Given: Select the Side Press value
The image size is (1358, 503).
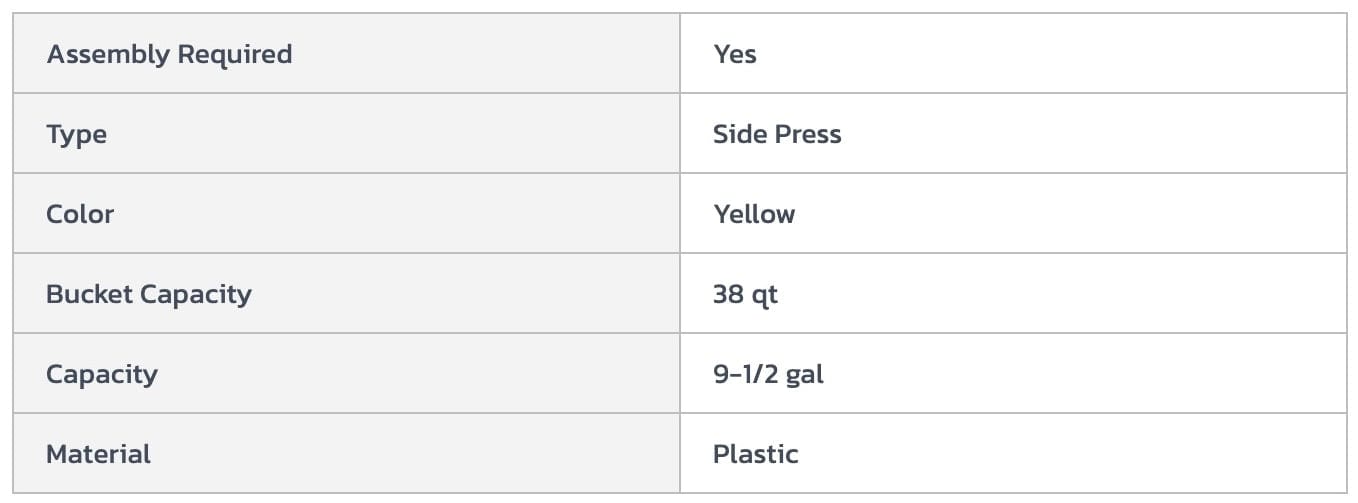Looking at the screenshot, I should coord(777,134).
